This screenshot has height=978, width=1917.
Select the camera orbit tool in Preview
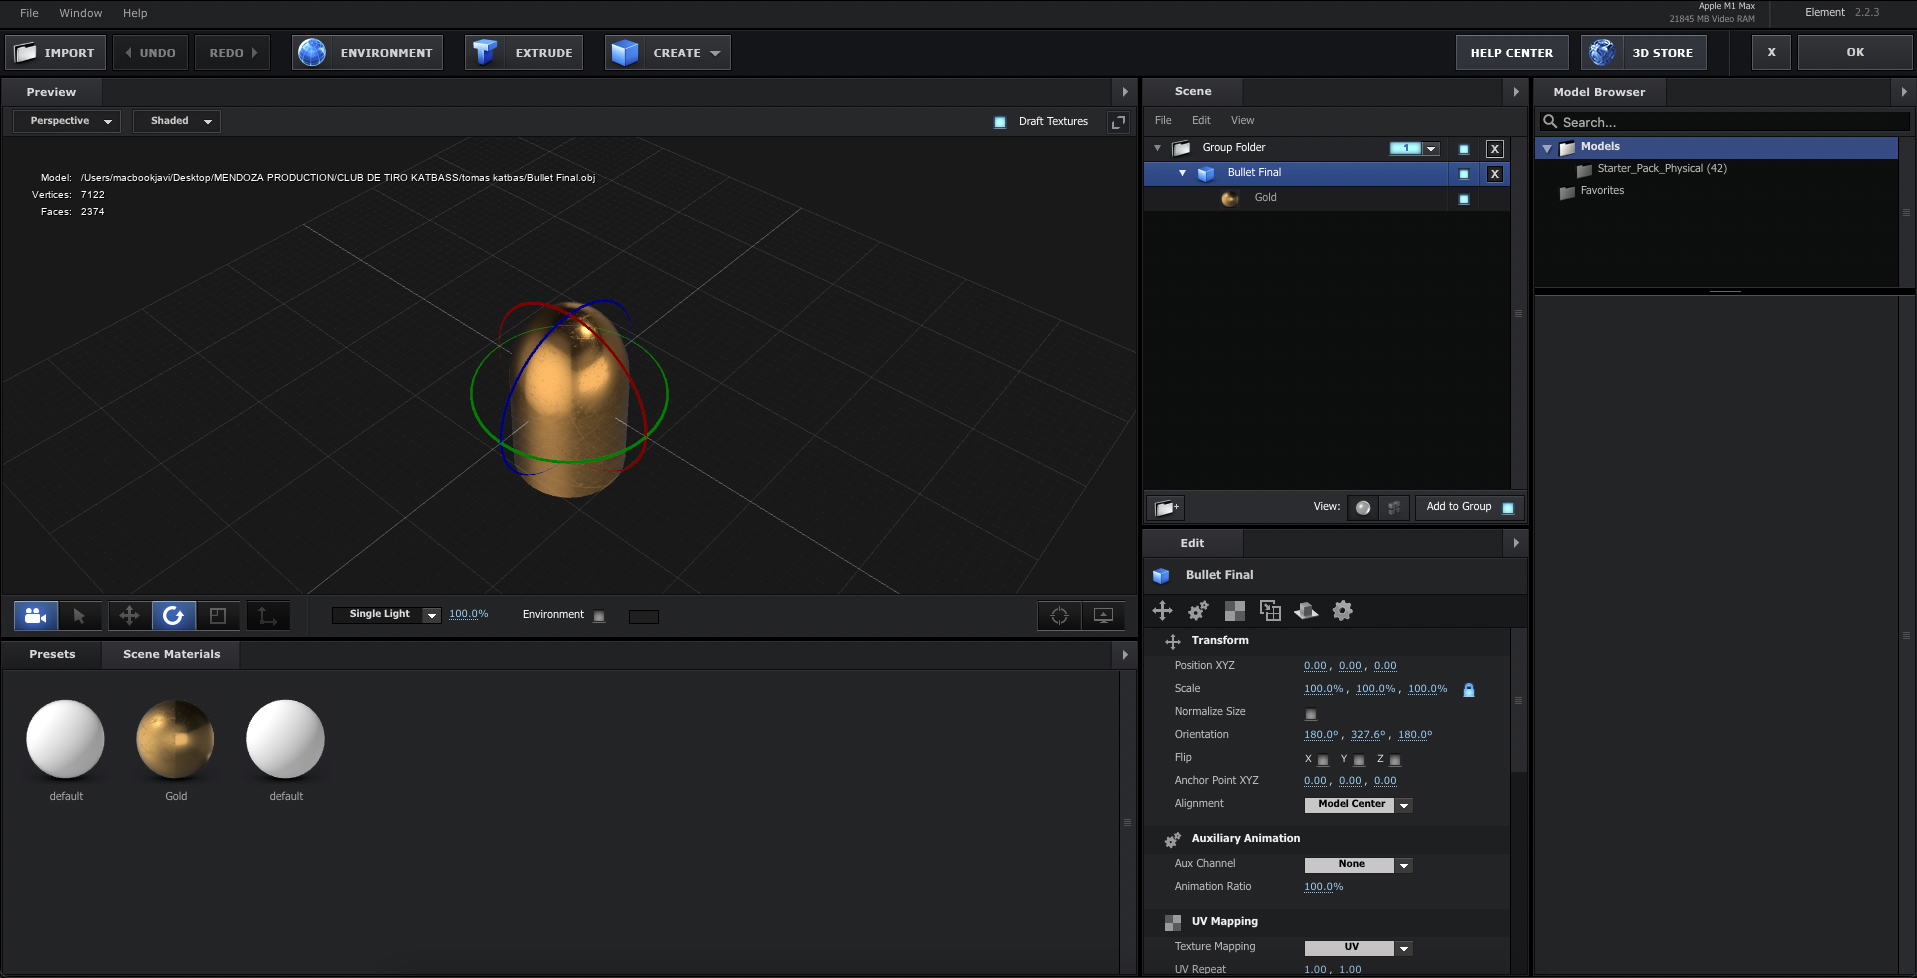click(x=35, y=616)
